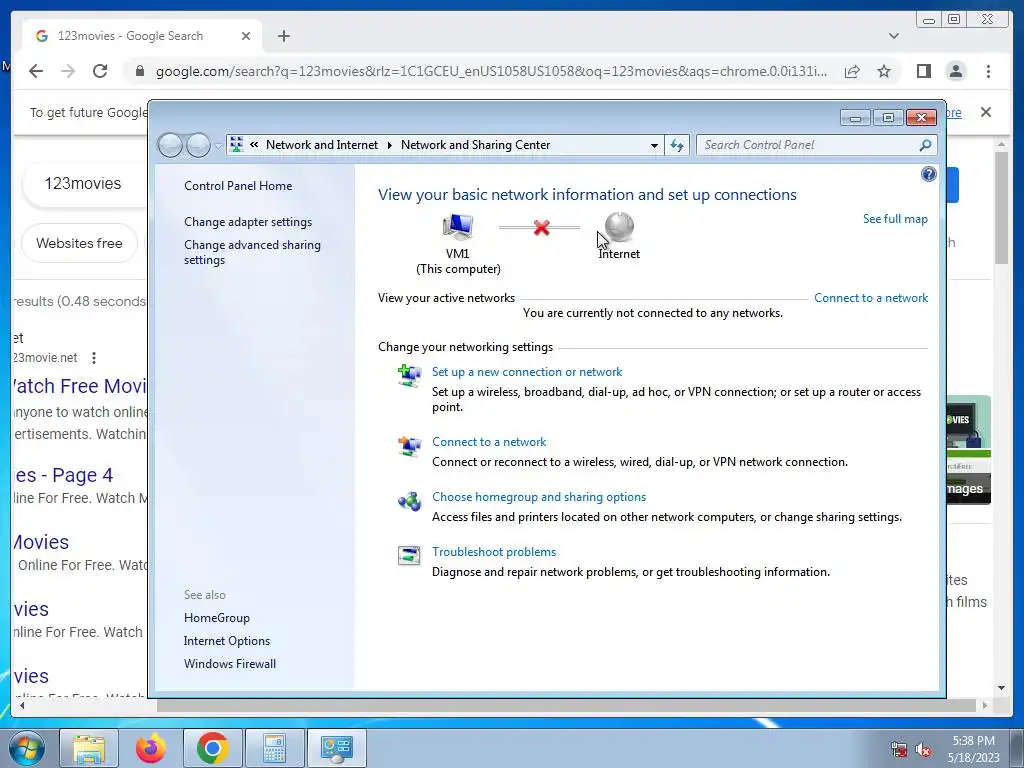
Task: Click the VM1 computer icon
Action: coord(458,227)
